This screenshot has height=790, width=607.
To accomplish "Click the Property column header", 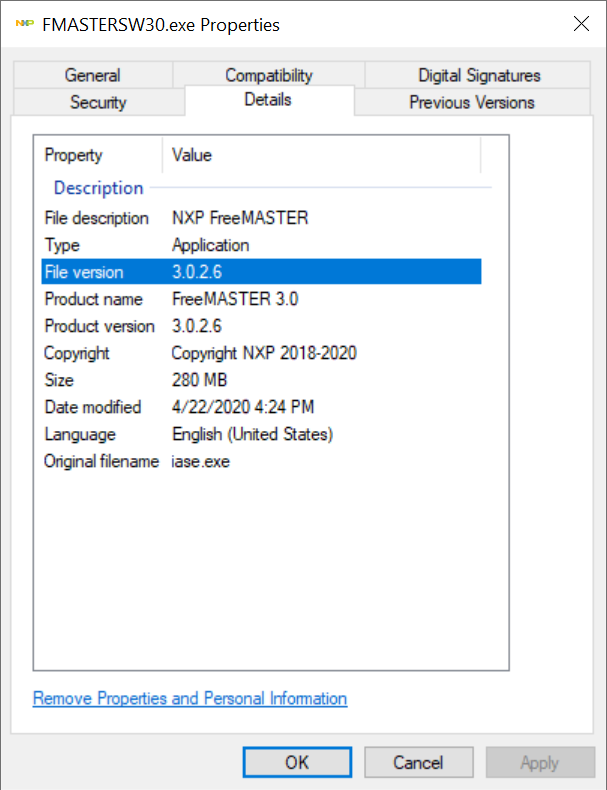I will [98, 155].
